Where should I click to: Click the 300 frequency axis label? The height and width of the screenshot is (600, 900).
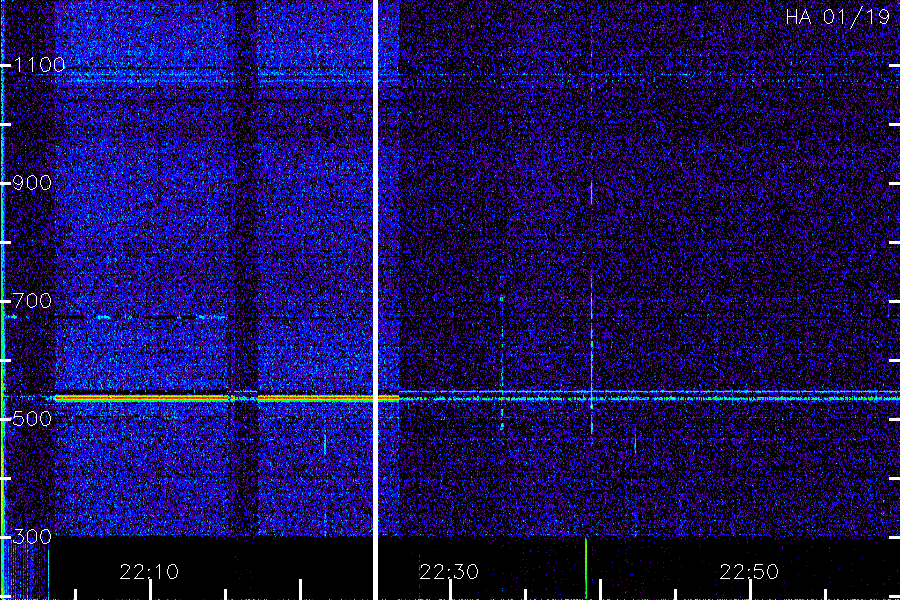point(32,537)
